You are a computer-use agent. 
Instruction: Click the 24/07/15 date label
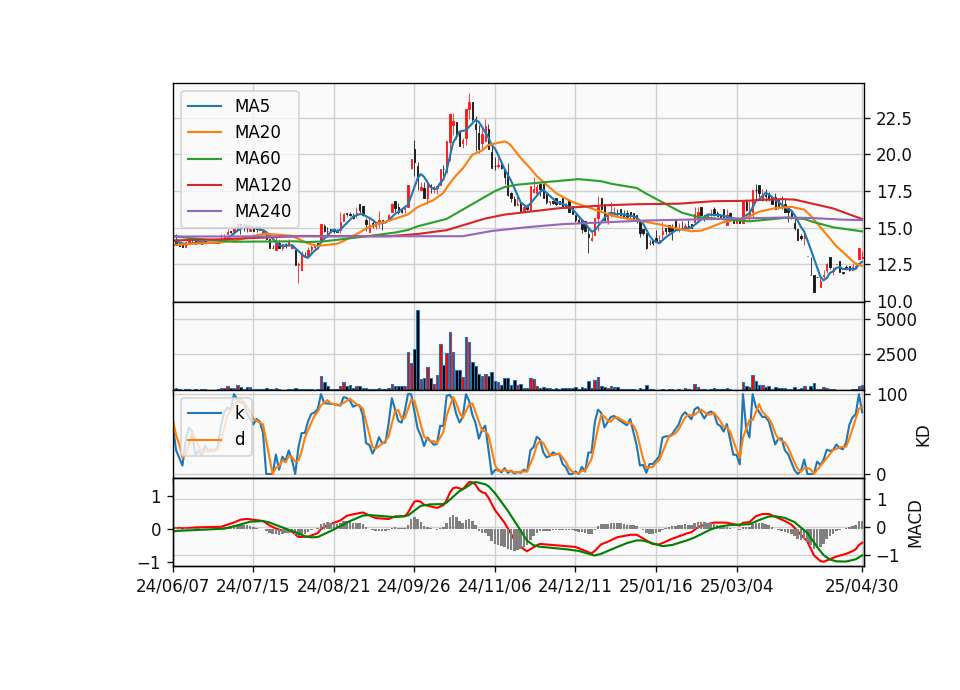click(253, 586)
